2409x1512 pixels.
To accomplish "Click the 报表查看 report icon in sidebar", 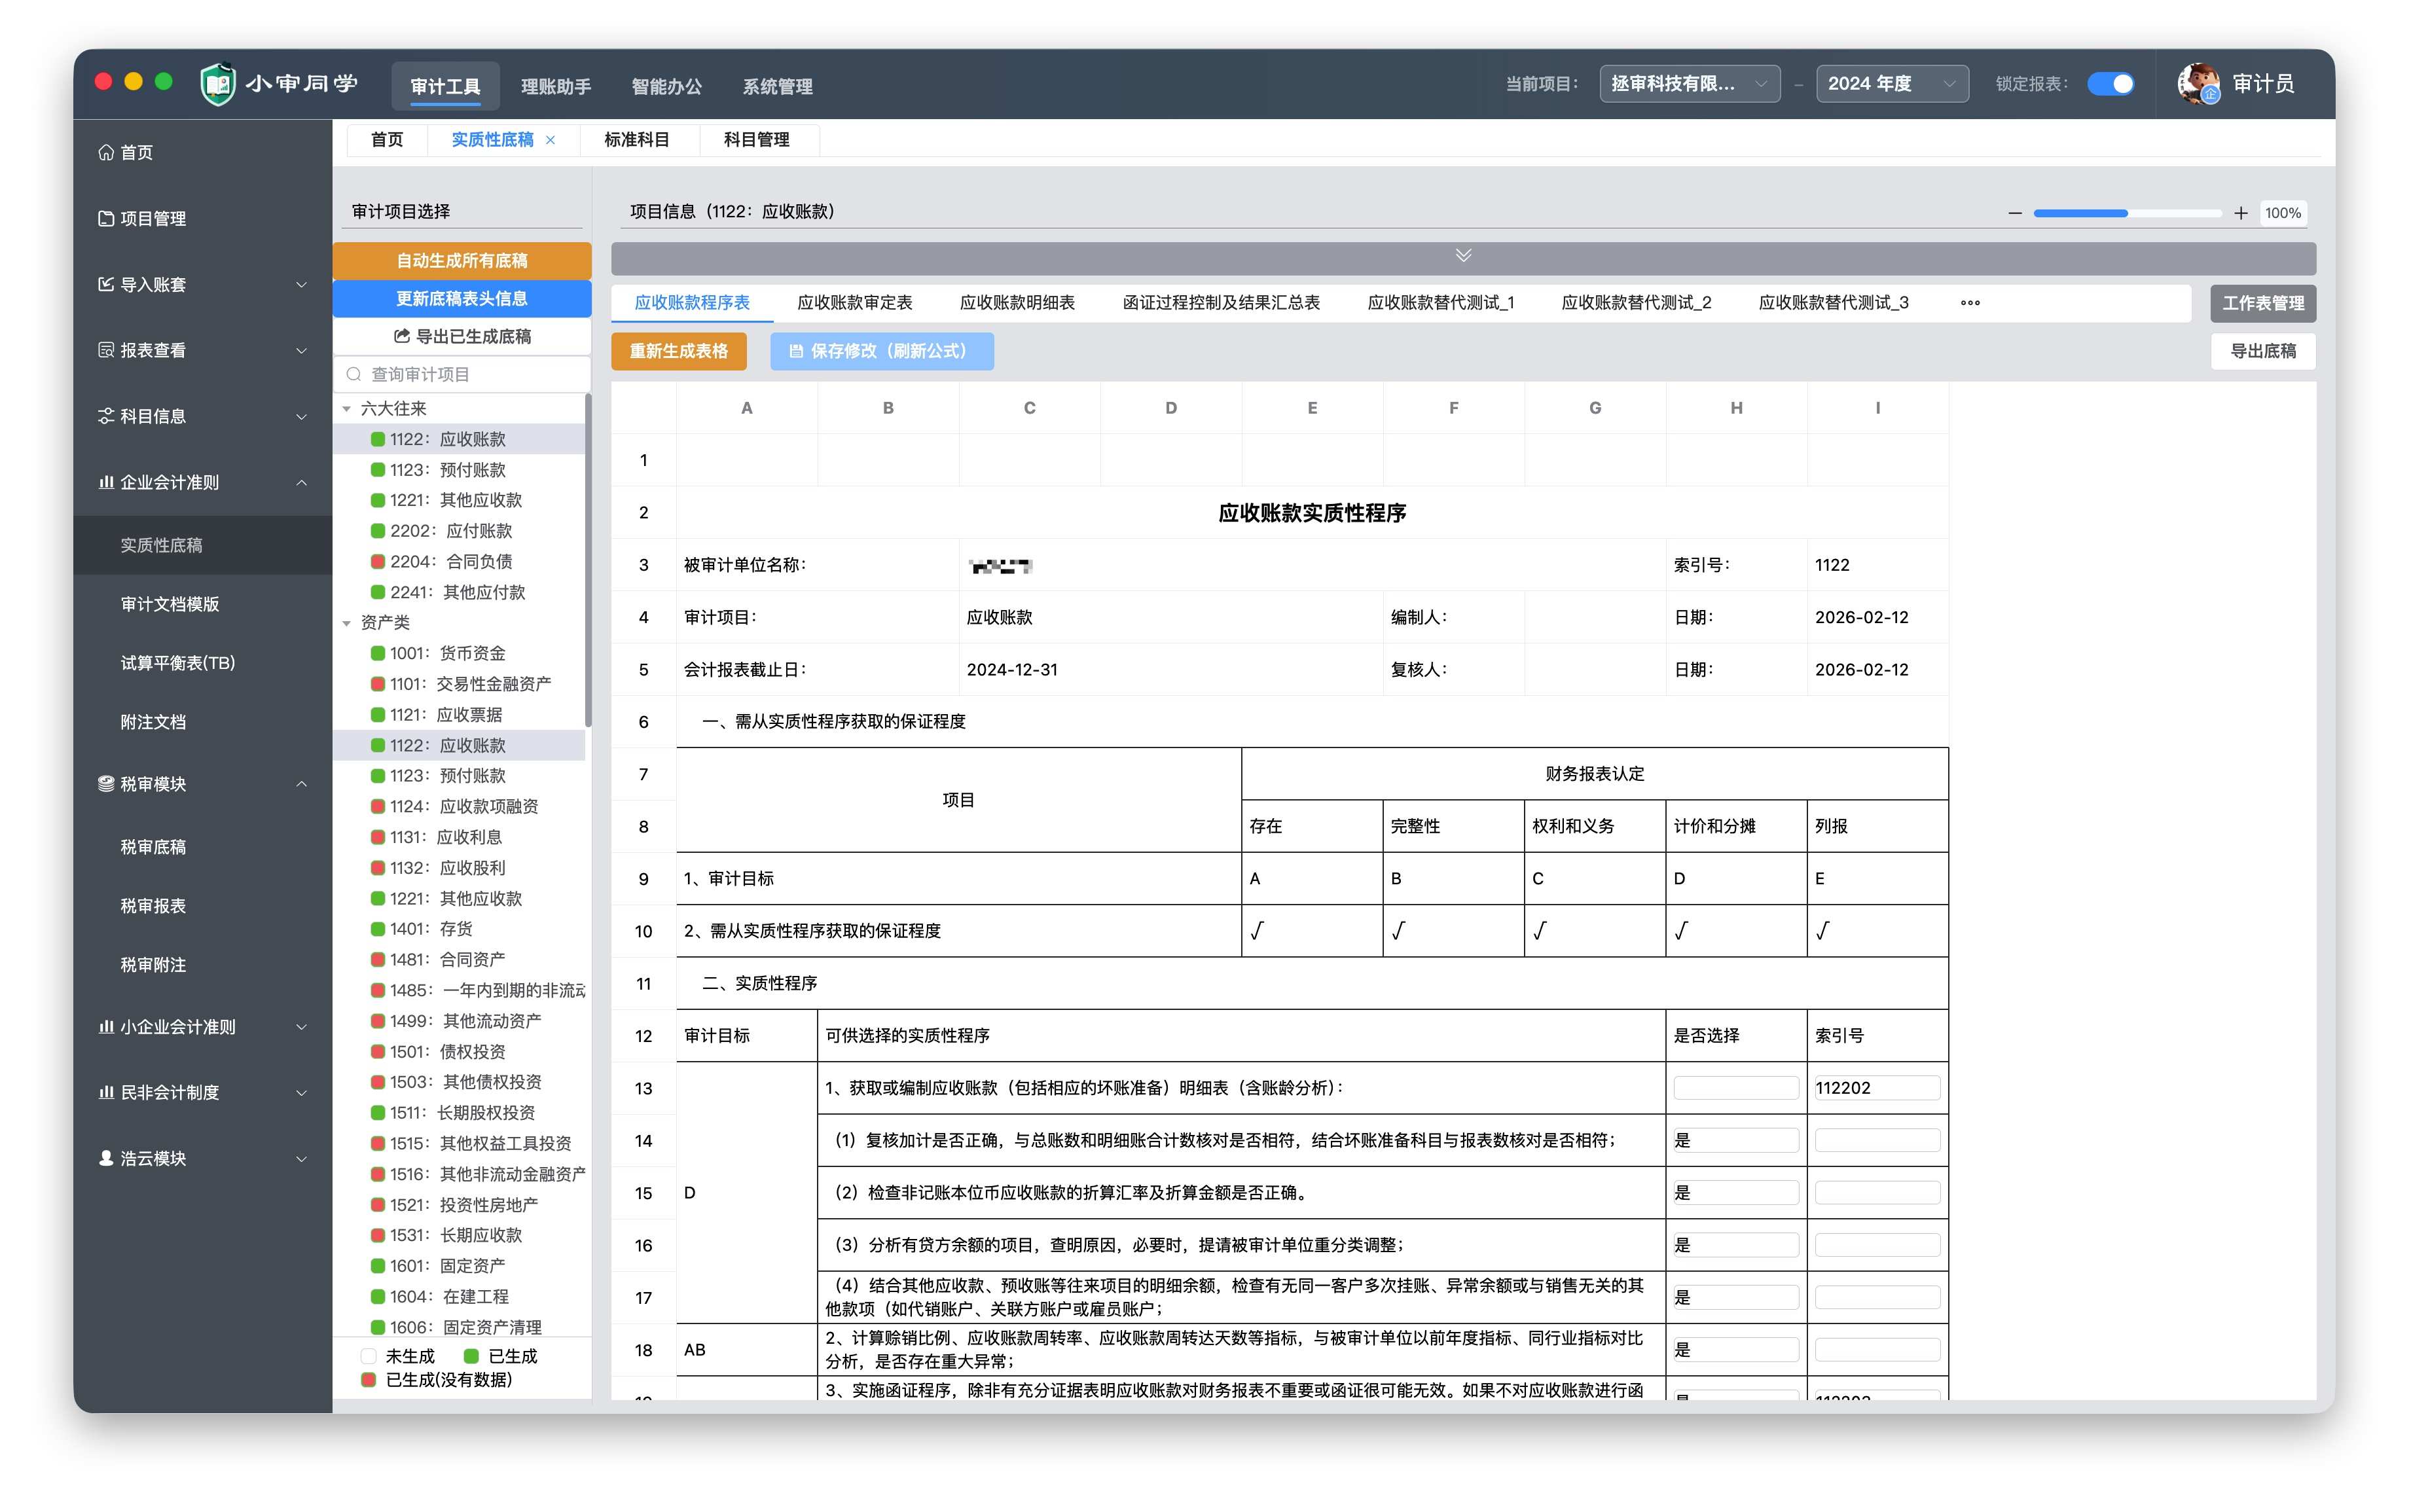I will pyautogui.click(x=106, y=350).
